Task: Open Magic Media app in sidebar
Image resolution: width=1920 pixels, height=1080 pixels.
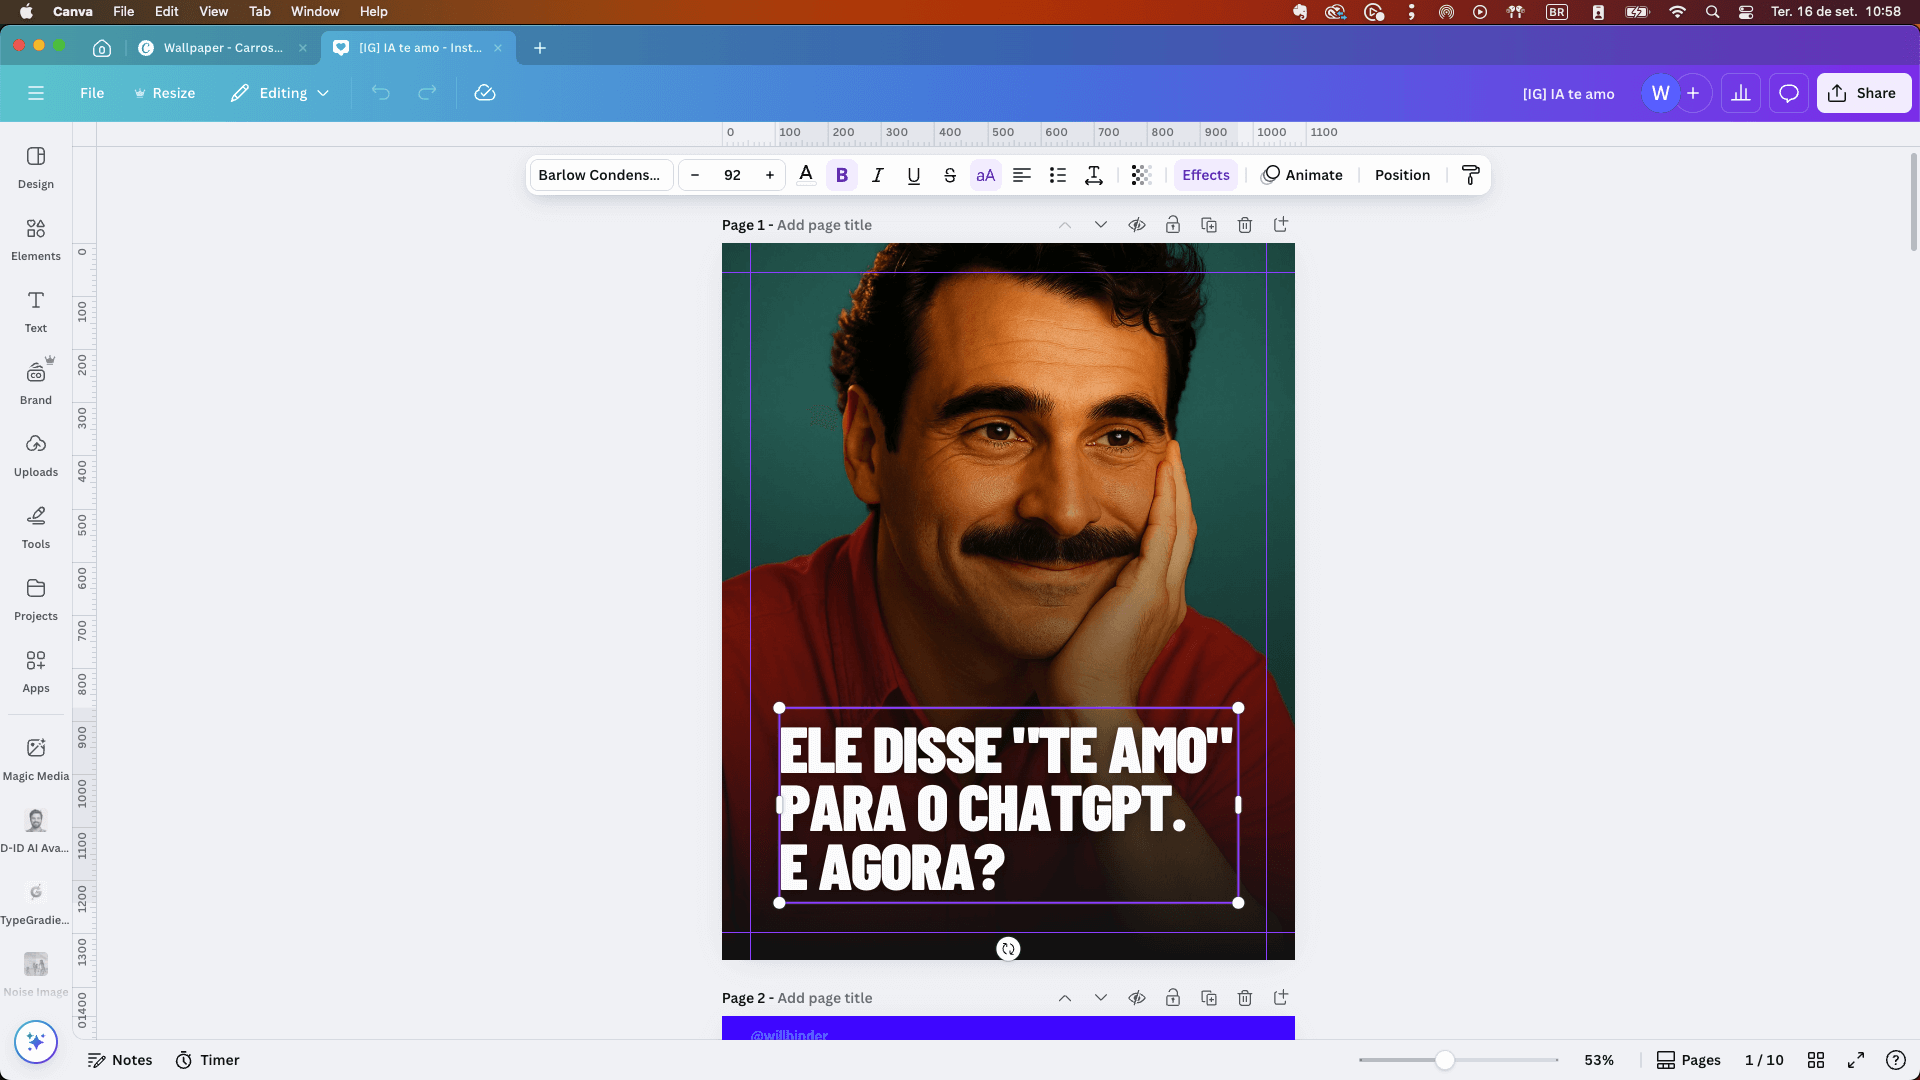Action: pyautogui.click(x=36, y=759)
